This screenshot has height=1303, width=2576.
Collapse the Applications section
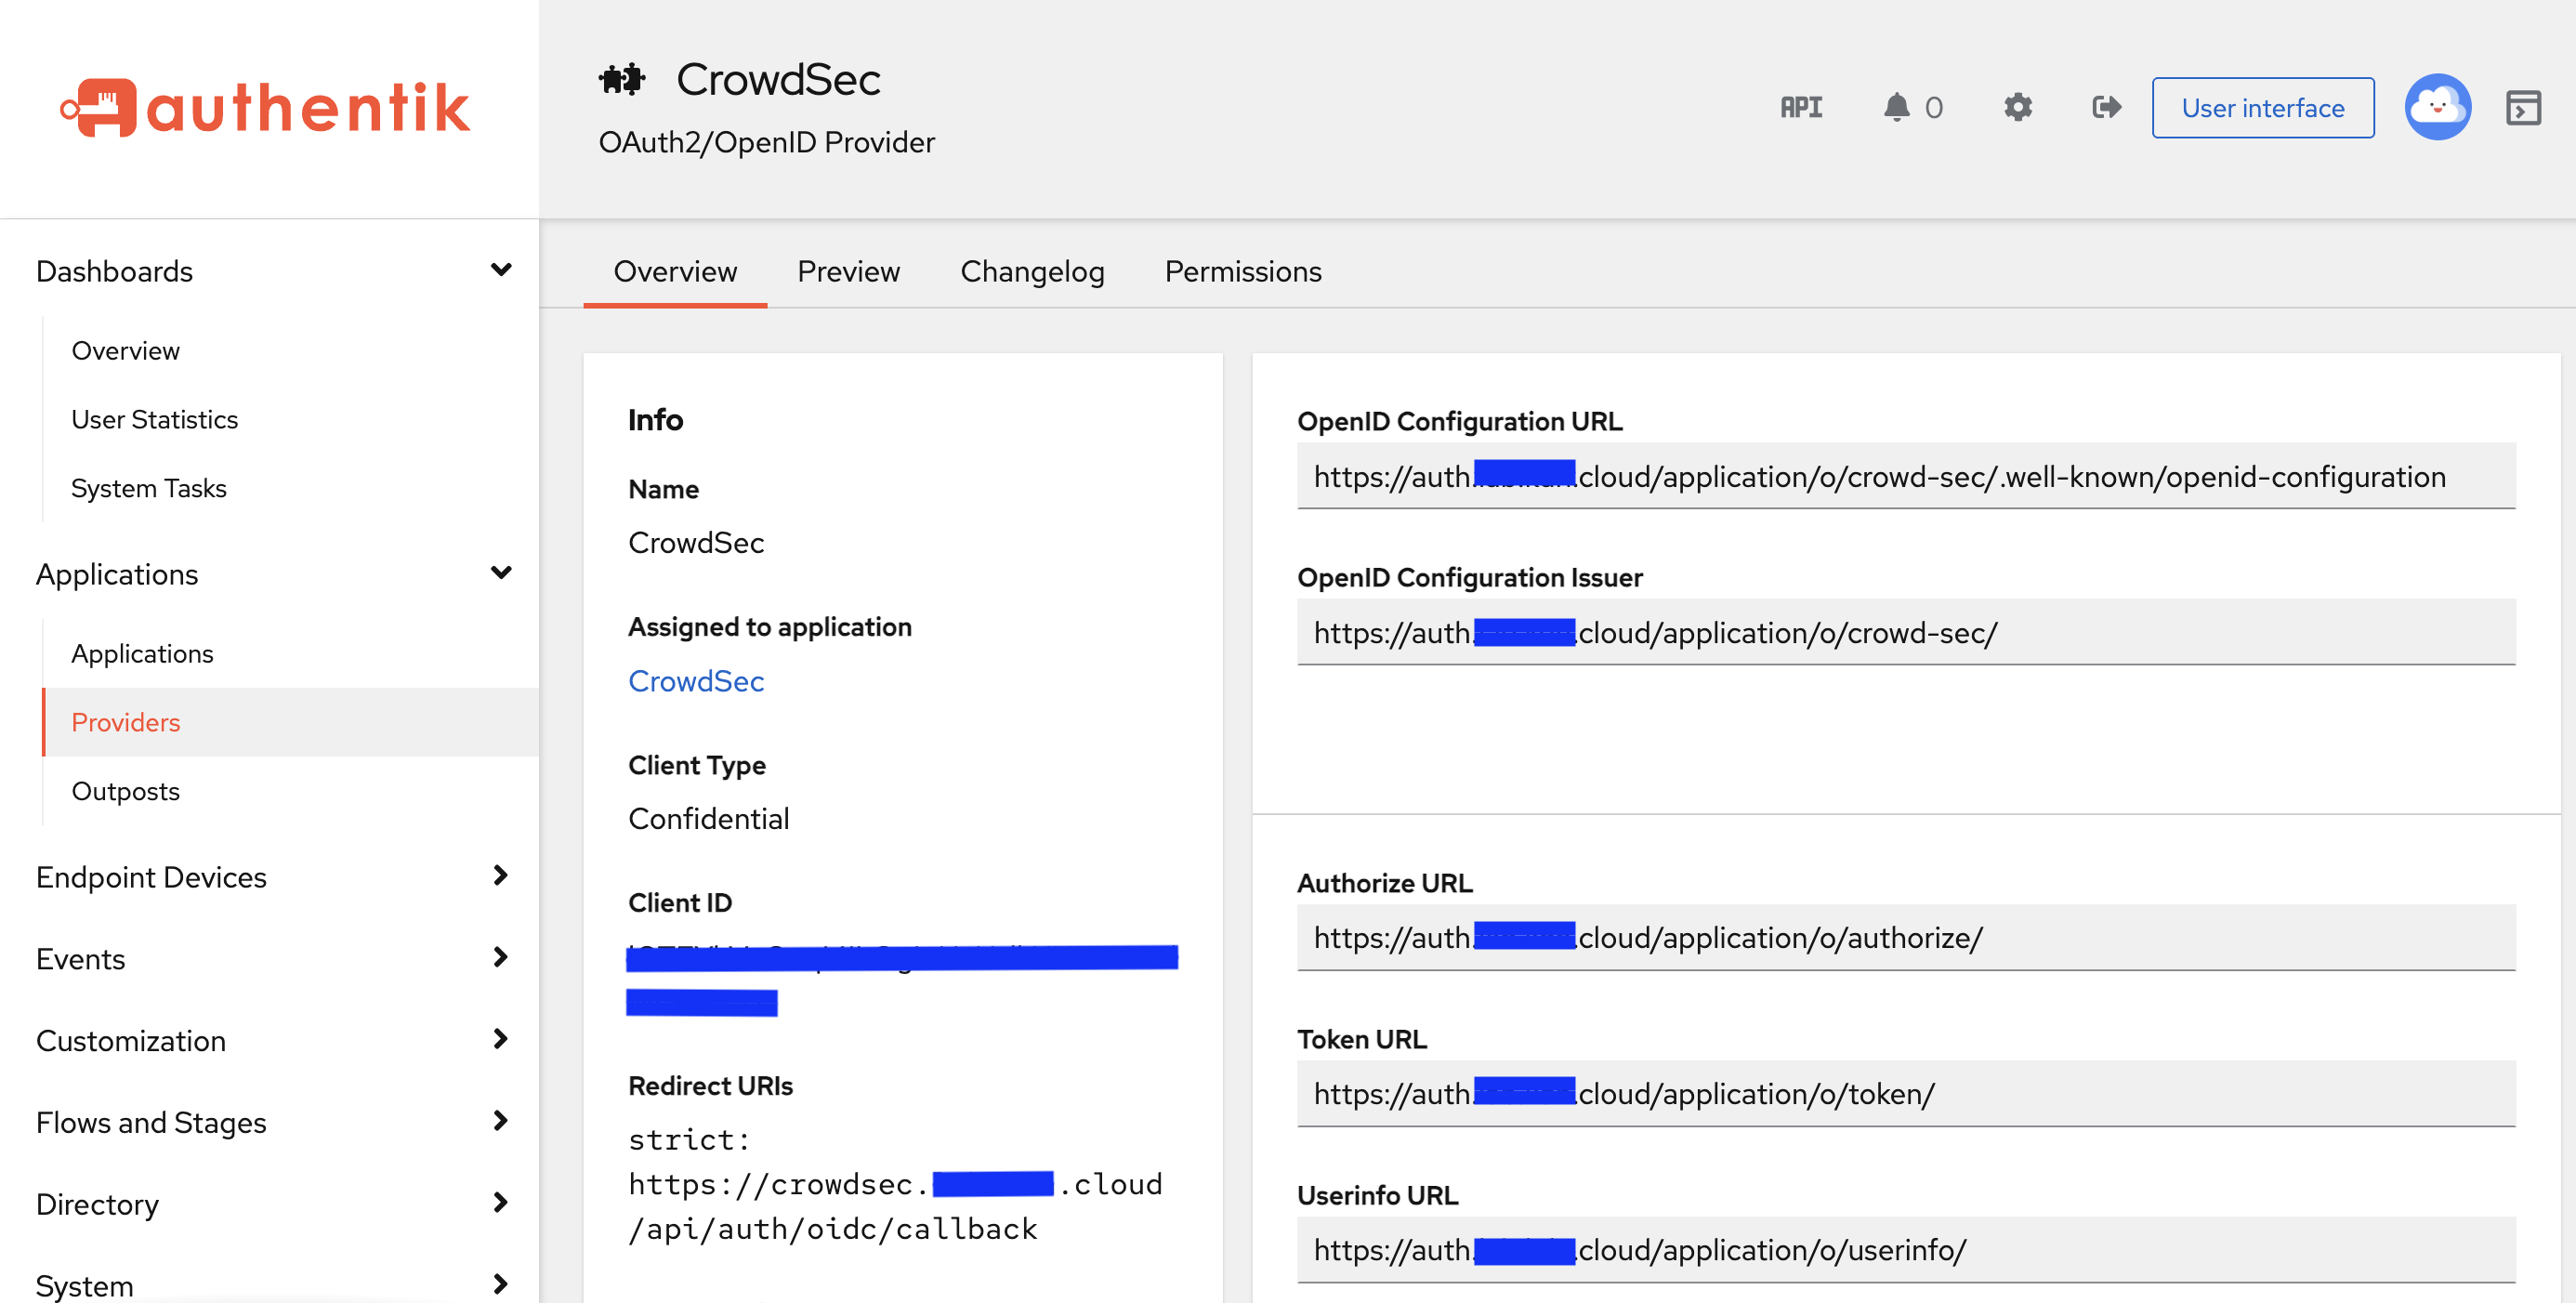click(x=501, y=573)
